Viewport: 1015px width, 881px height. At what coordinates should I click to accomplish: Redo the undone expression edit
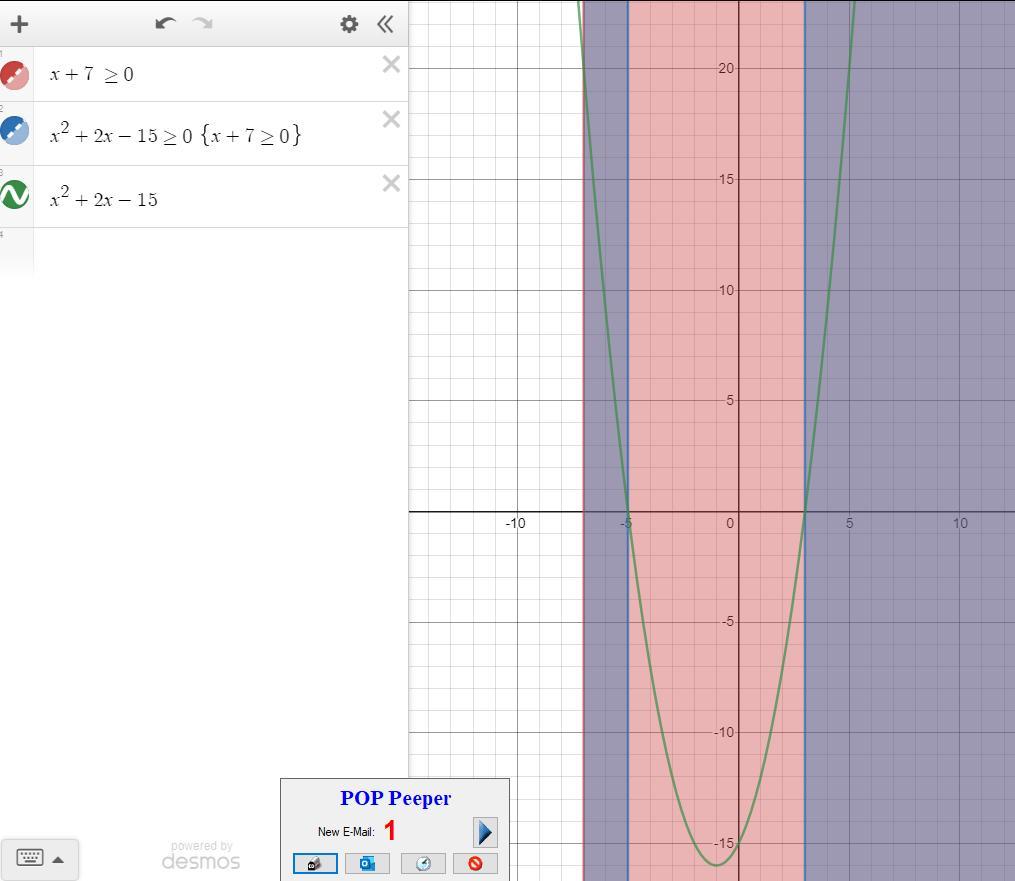coord(203,24)
